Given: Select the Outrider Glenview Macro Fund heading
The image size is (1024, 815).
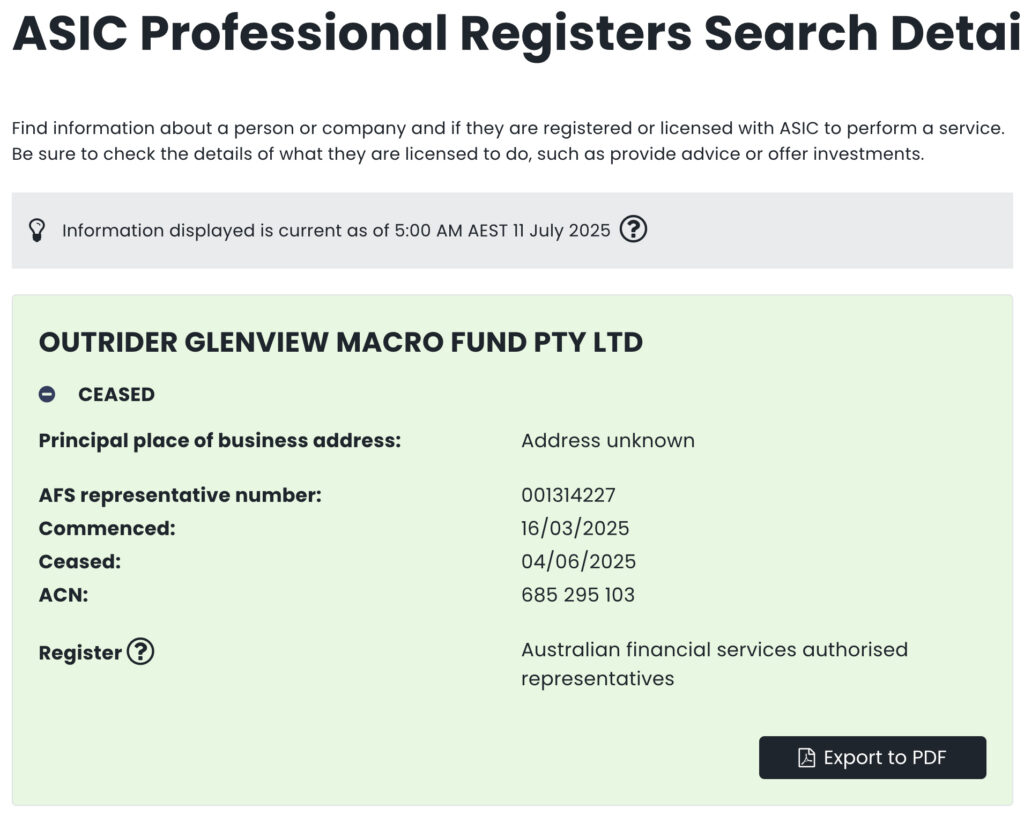Looking at the screenshot, I should (341, 342).
